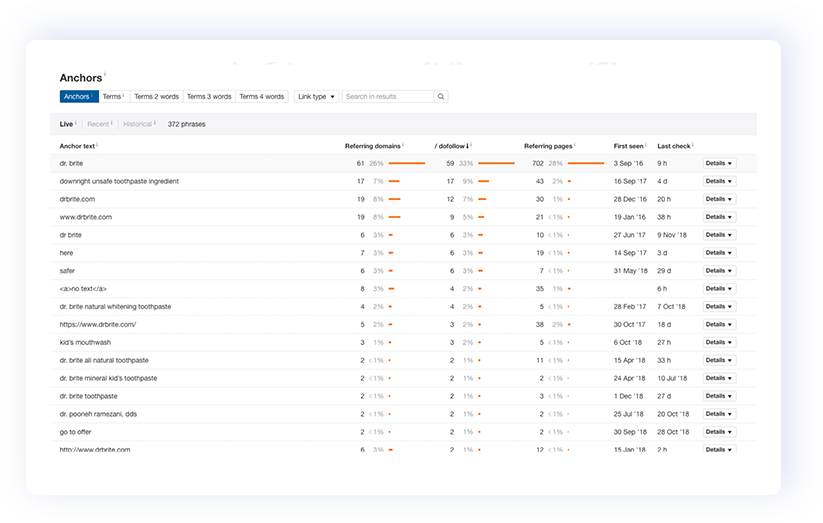Image resolution: width=823 pixels, height=523 pixels.
Task: Open Details for dr. pooneh ramezani, dds
Action: coord(719,414)
